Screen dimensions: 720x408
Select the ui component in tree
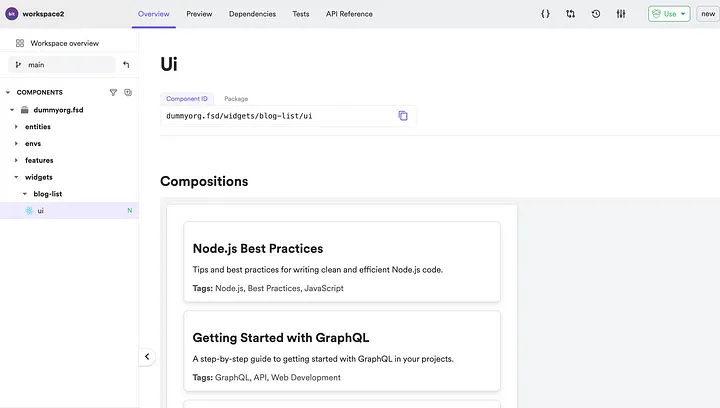(x=69, y=211)
